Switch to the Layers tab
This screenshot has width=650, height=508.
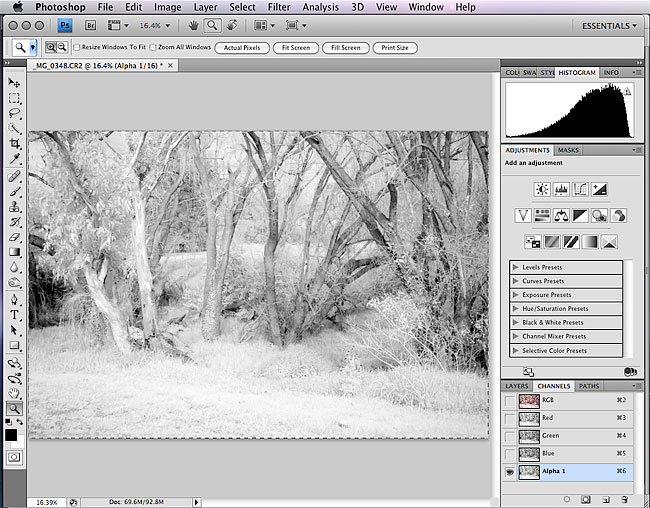tap(516, 385)
